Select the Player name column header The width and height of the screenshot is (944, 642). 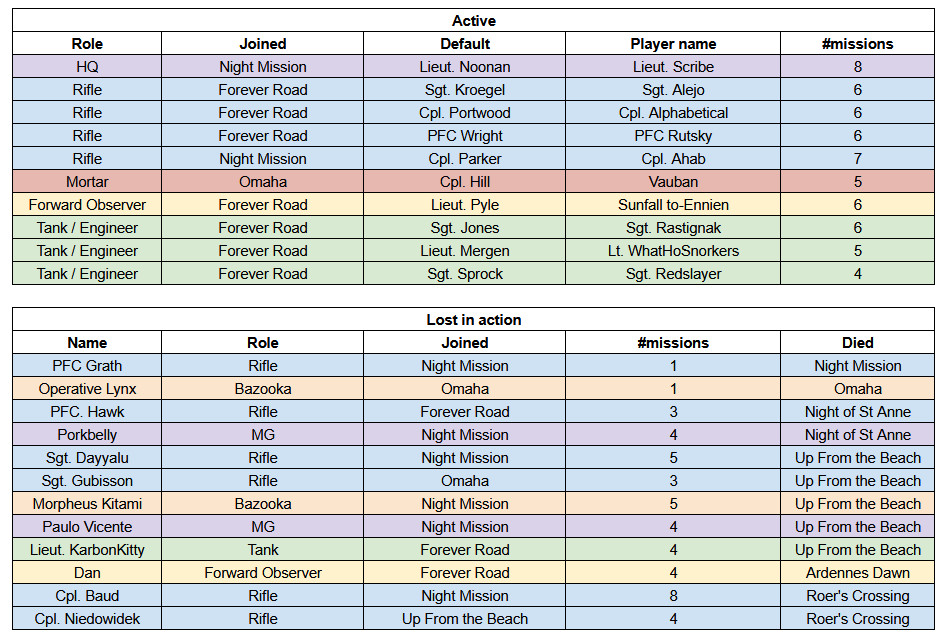(x=672, y=43)
